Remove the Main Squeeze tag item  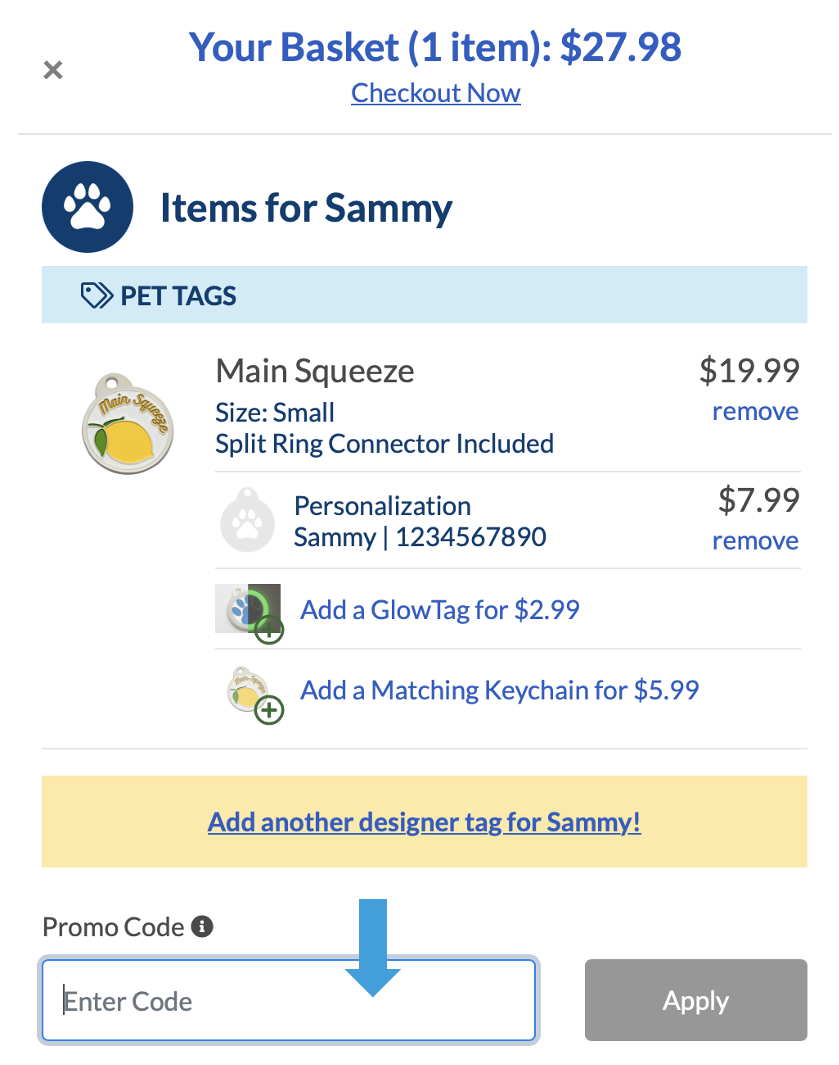coord(755,411)
